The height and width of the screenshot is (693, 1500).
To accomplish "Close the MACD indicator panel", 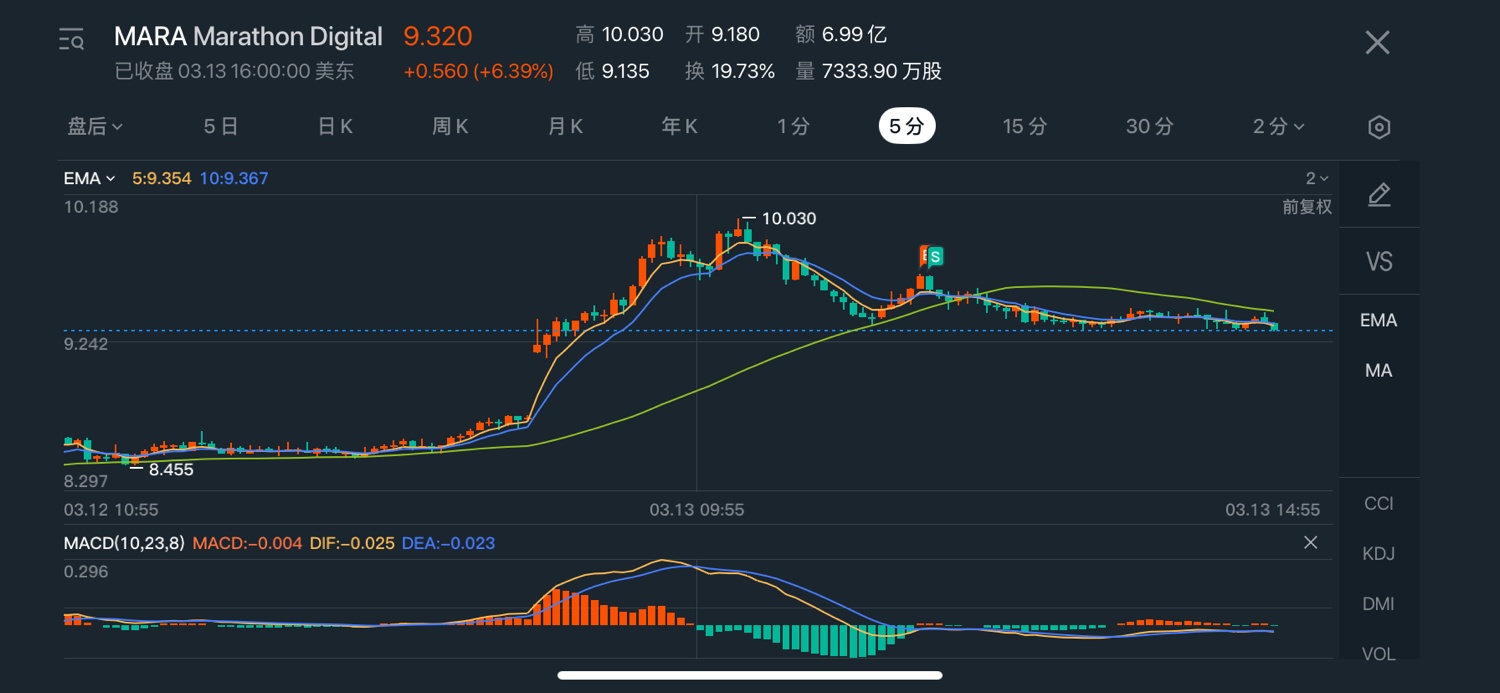I will [1310, 543].
